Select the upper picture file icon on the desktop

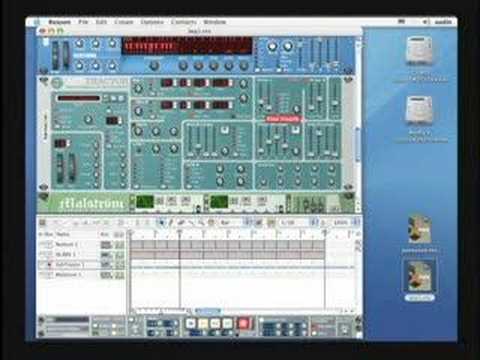[419, 230]
